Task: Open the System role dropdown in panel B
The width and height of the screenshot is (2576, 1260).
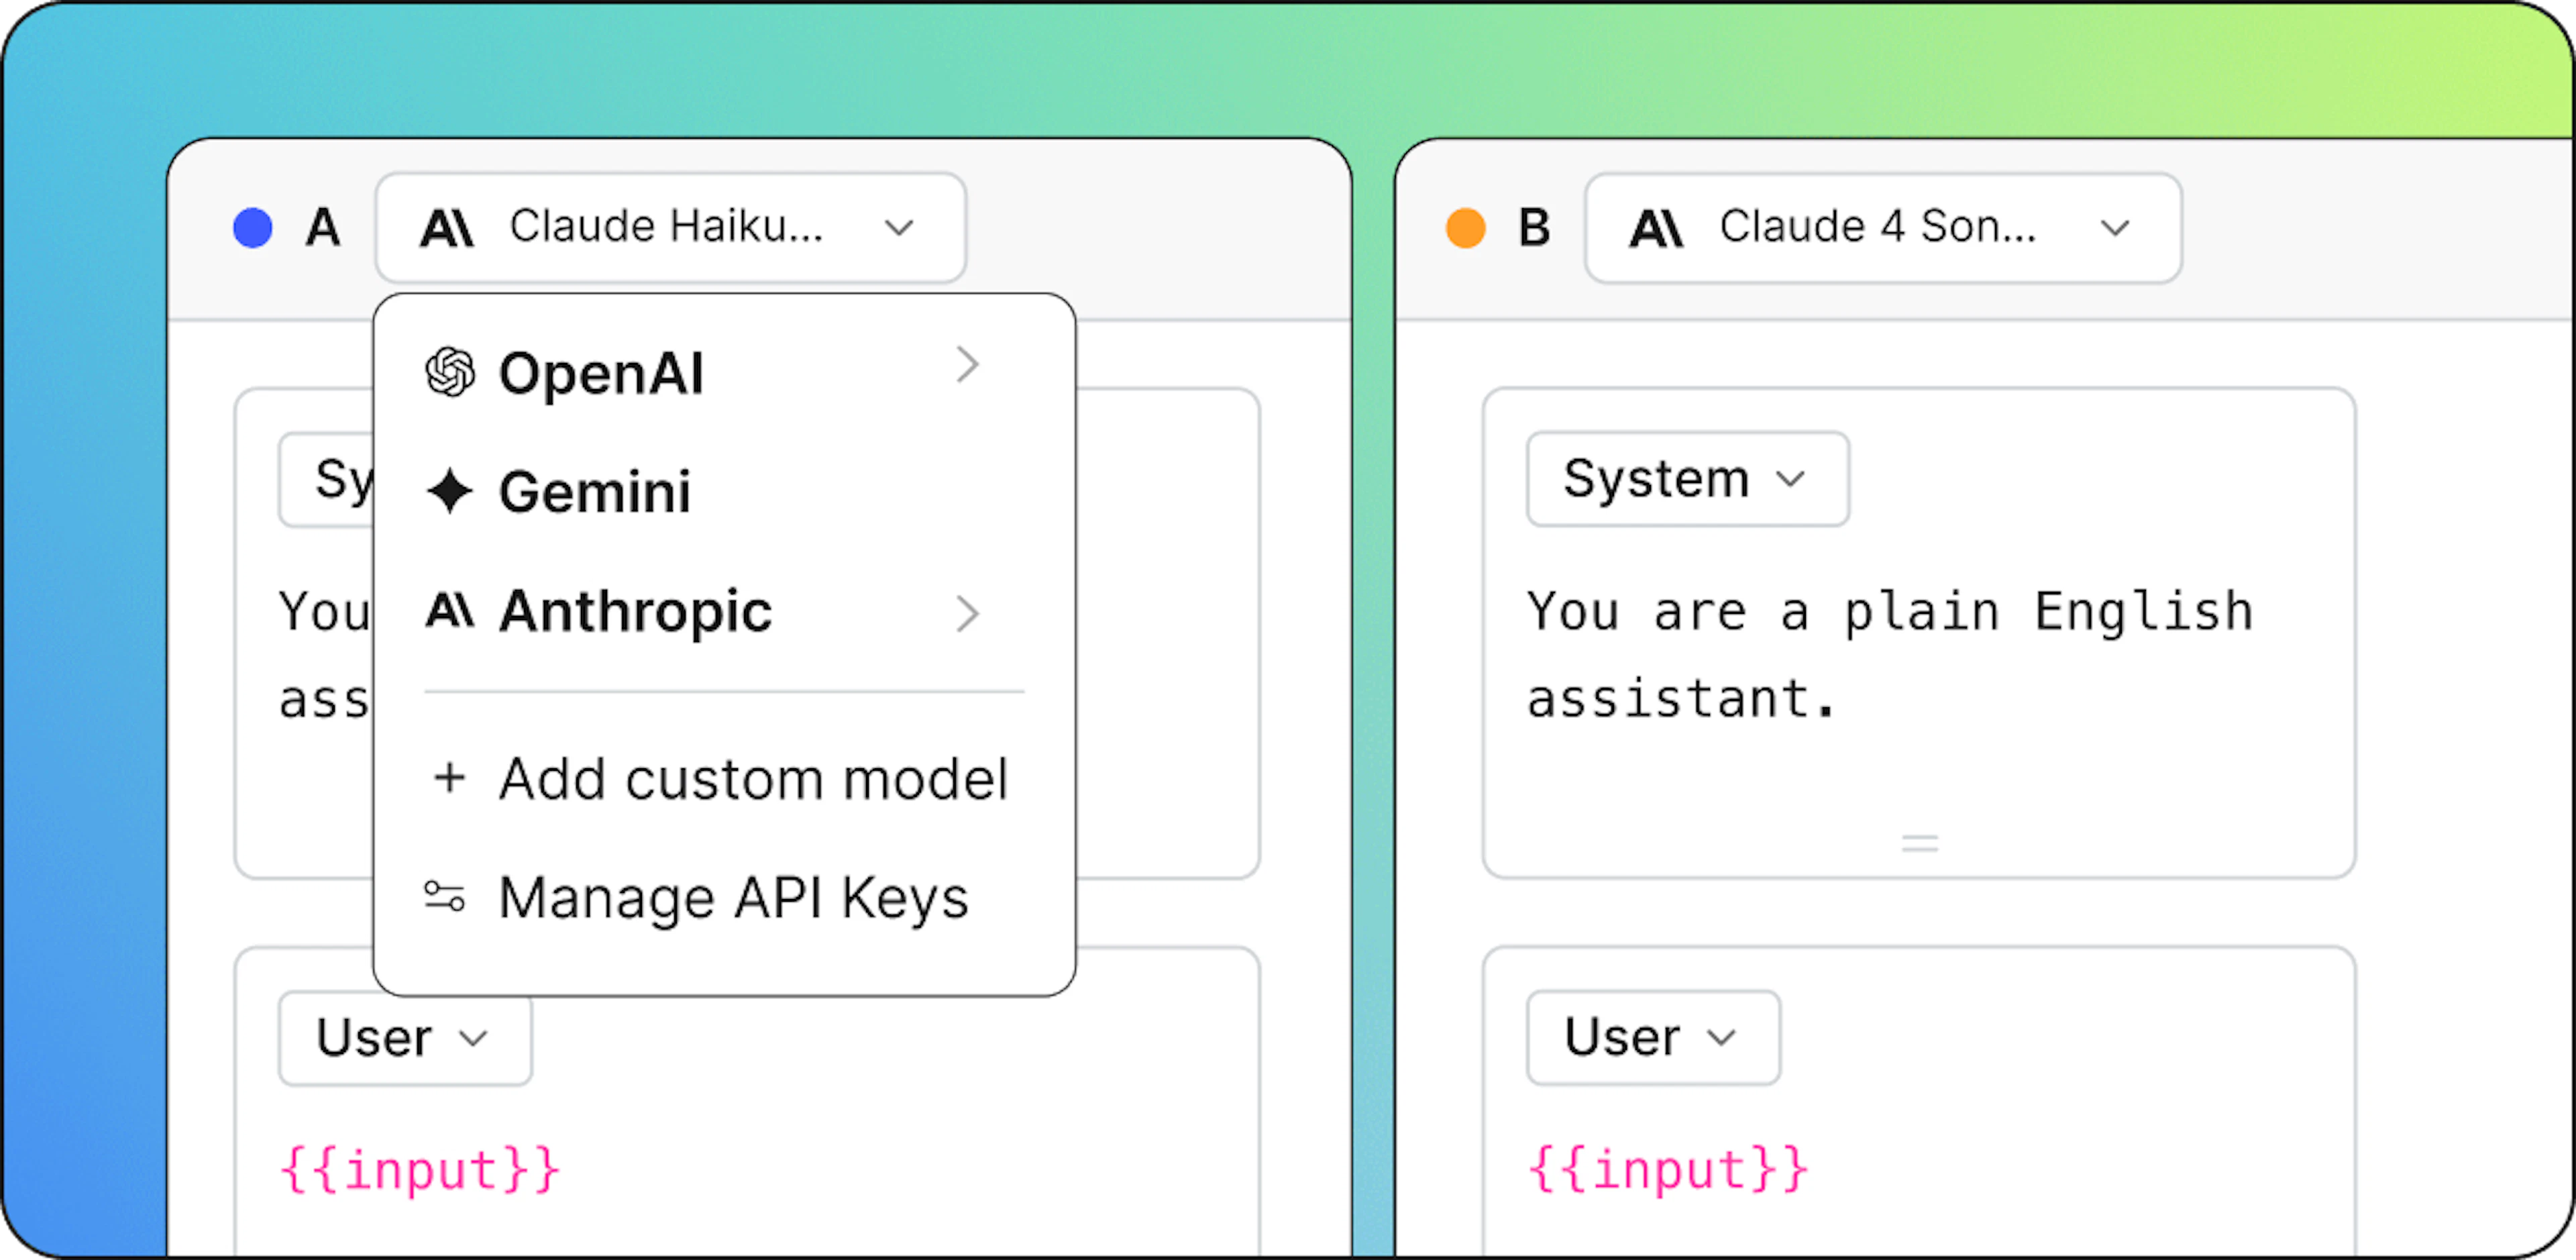Action: coord(1688,479)
